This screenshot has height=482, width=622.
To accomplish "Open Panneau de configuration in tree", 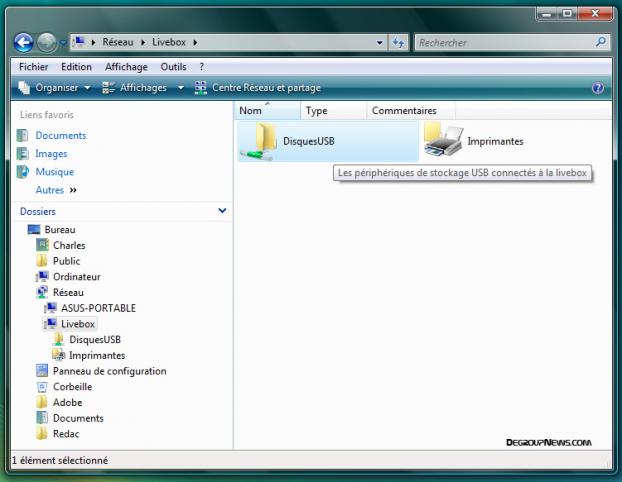I will click(109, 371).
